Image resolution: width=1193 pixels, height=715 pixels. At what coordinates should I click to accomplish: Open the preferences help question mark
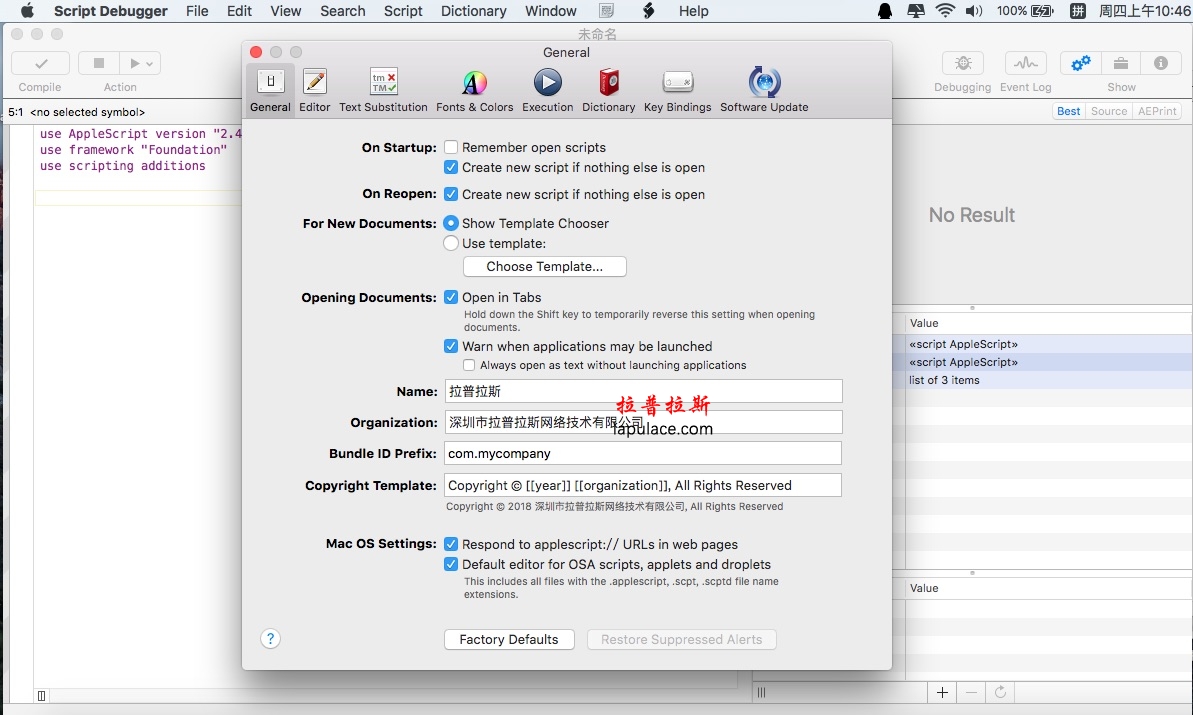[x=270, y=638]
